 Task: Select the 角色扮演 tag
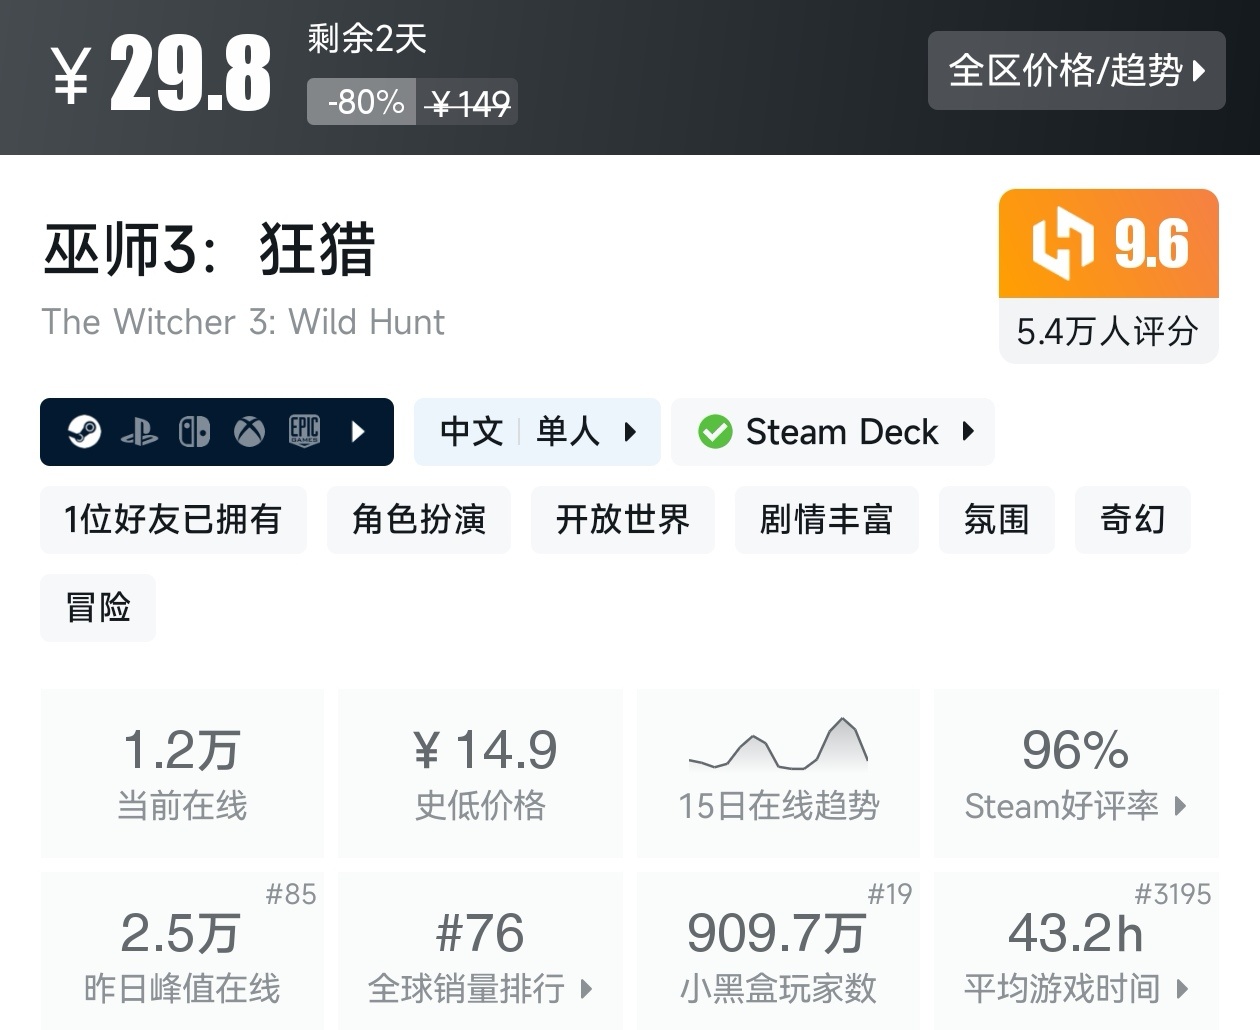point(418,520)
